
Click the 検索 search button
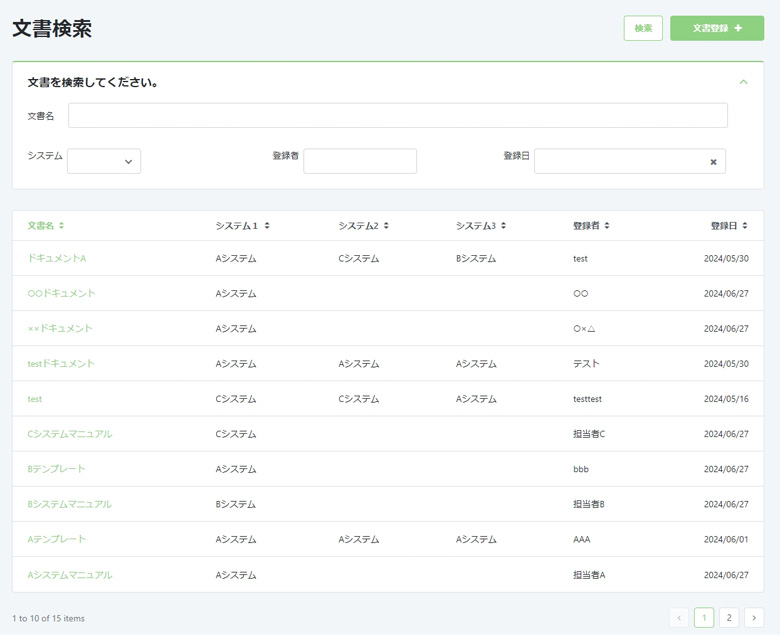(643, 28)
